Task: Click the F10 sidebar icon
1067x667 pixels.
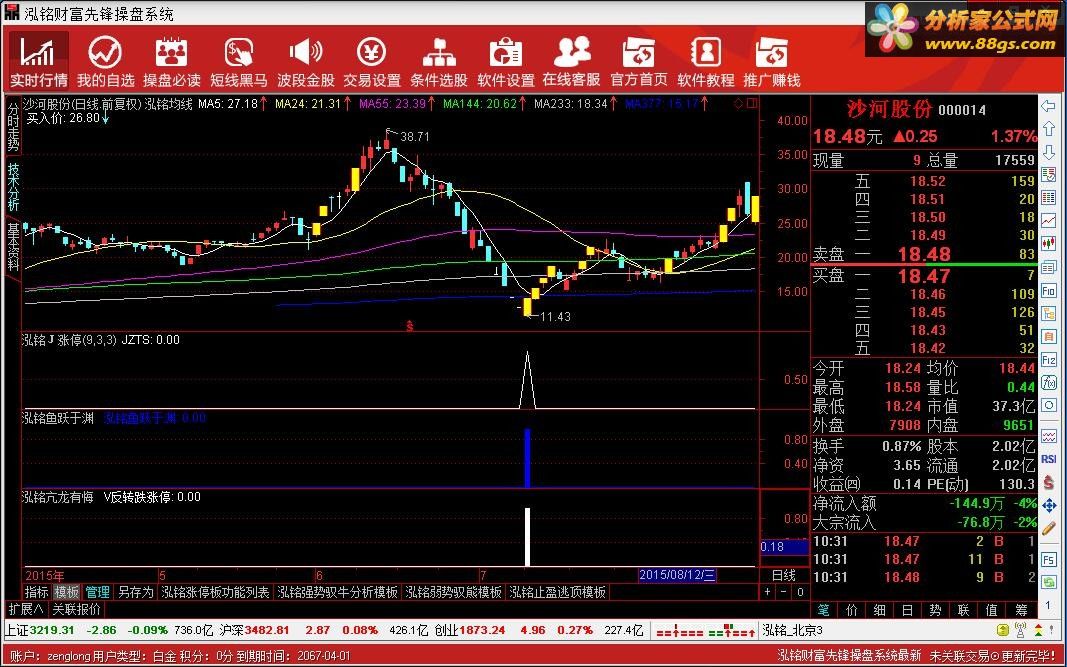Action: click(1049, 291)
